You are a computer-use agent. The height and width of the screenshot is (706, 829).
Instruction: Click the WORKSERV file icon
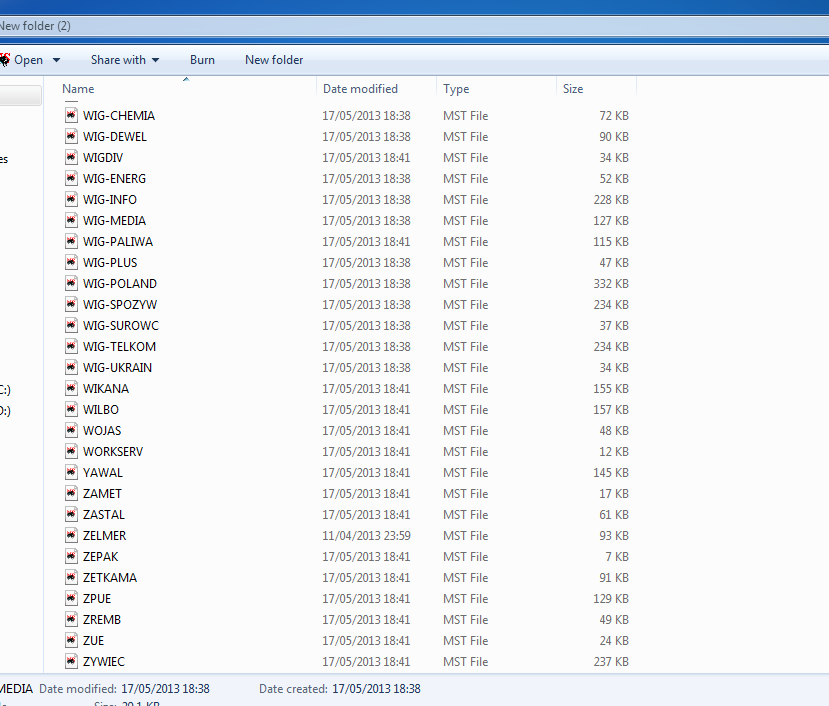click(71, 452)
